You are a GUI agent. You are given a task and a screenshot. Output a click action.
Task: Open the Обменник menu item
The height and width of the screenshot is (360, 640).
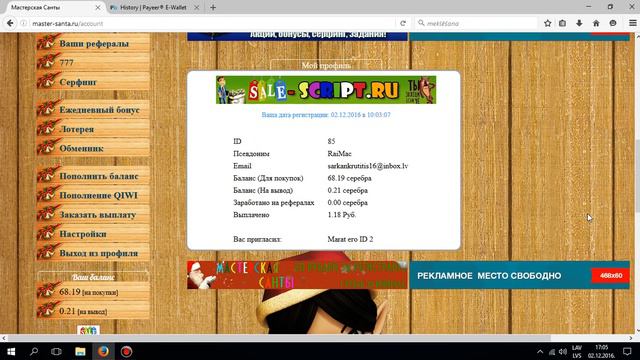click(x=93, y=148)
